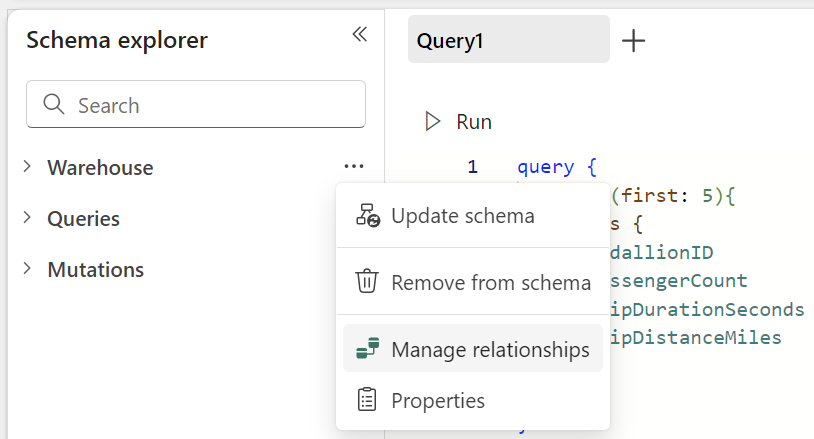The width and height of the screenshot is (814, 439).
Task: Click the magnifier icon in the search box
Action: (x=53, y=105)
